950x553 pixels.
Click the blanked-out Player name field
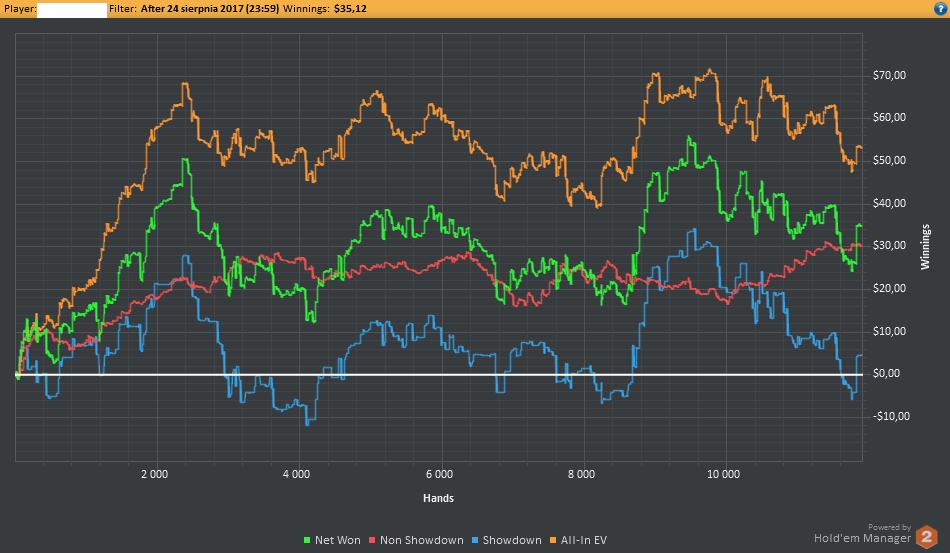[71, 9]
